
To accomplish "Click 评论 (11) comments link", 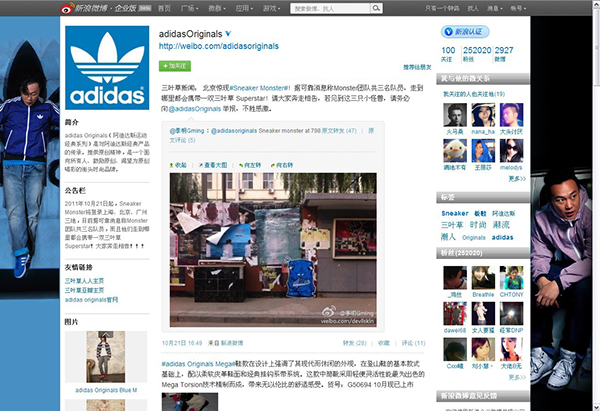I will [x=413, y=343].
